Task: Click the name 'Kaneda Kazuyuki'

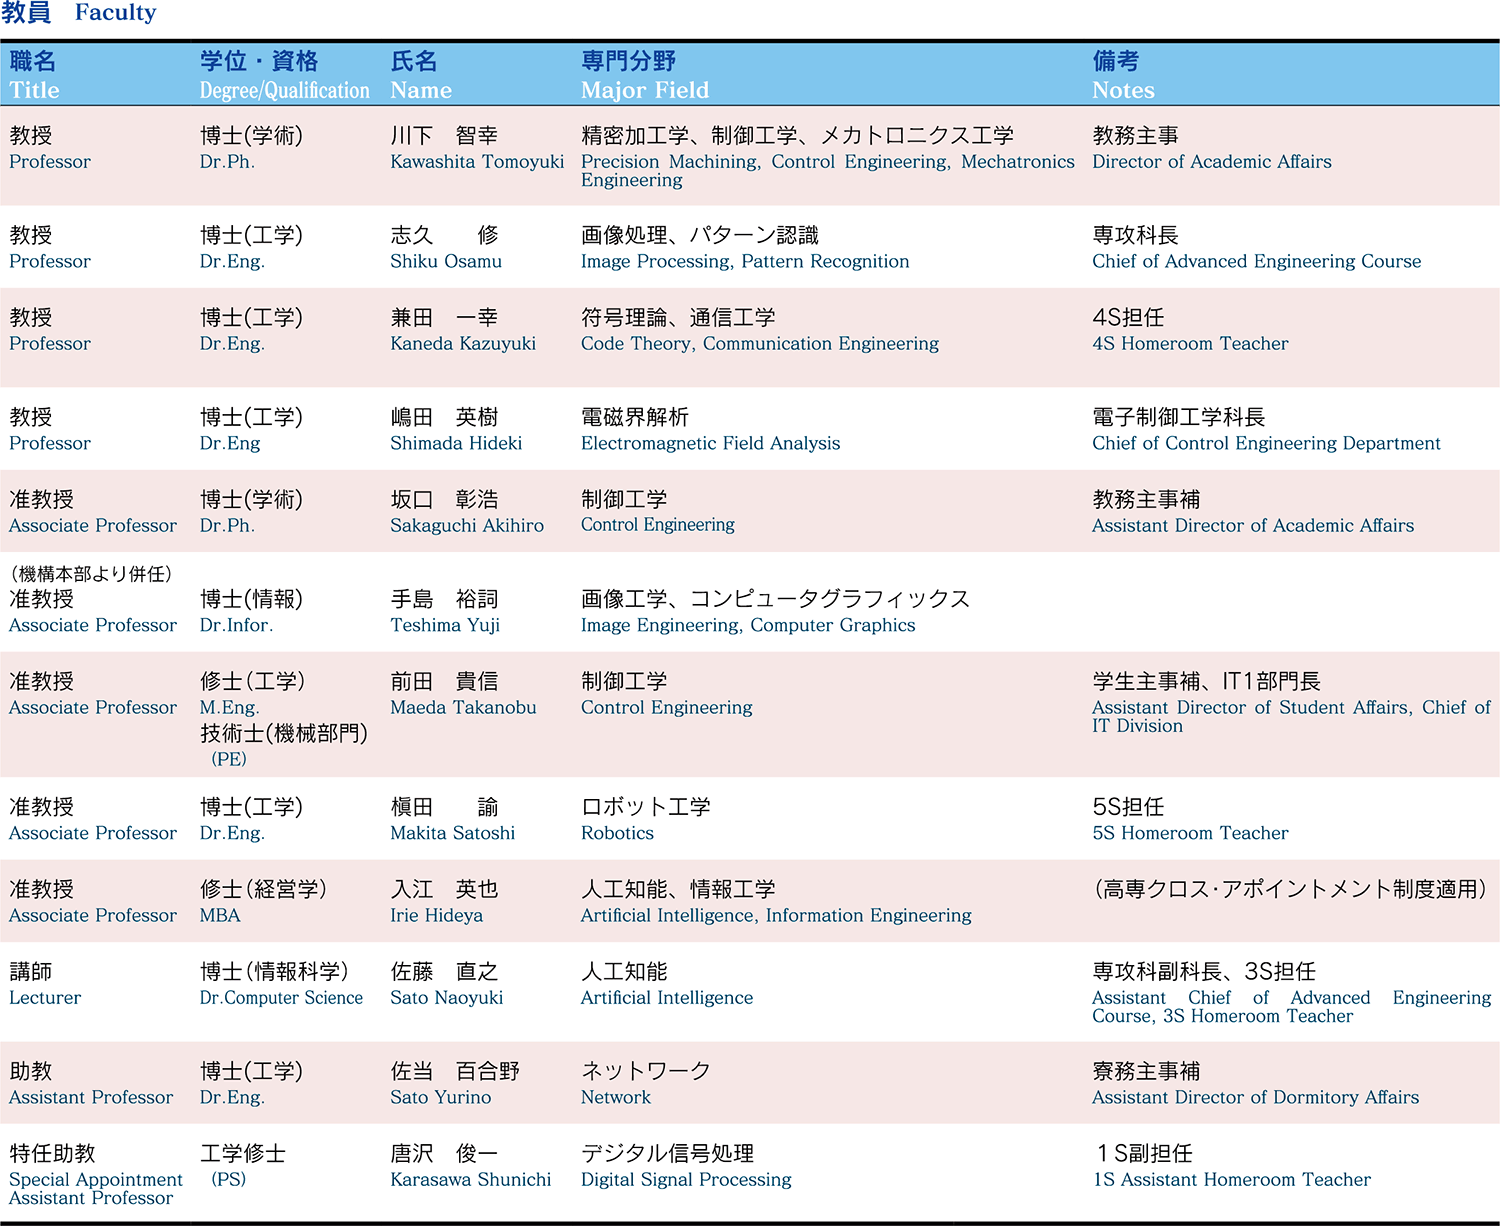Action: click(463, 344)
